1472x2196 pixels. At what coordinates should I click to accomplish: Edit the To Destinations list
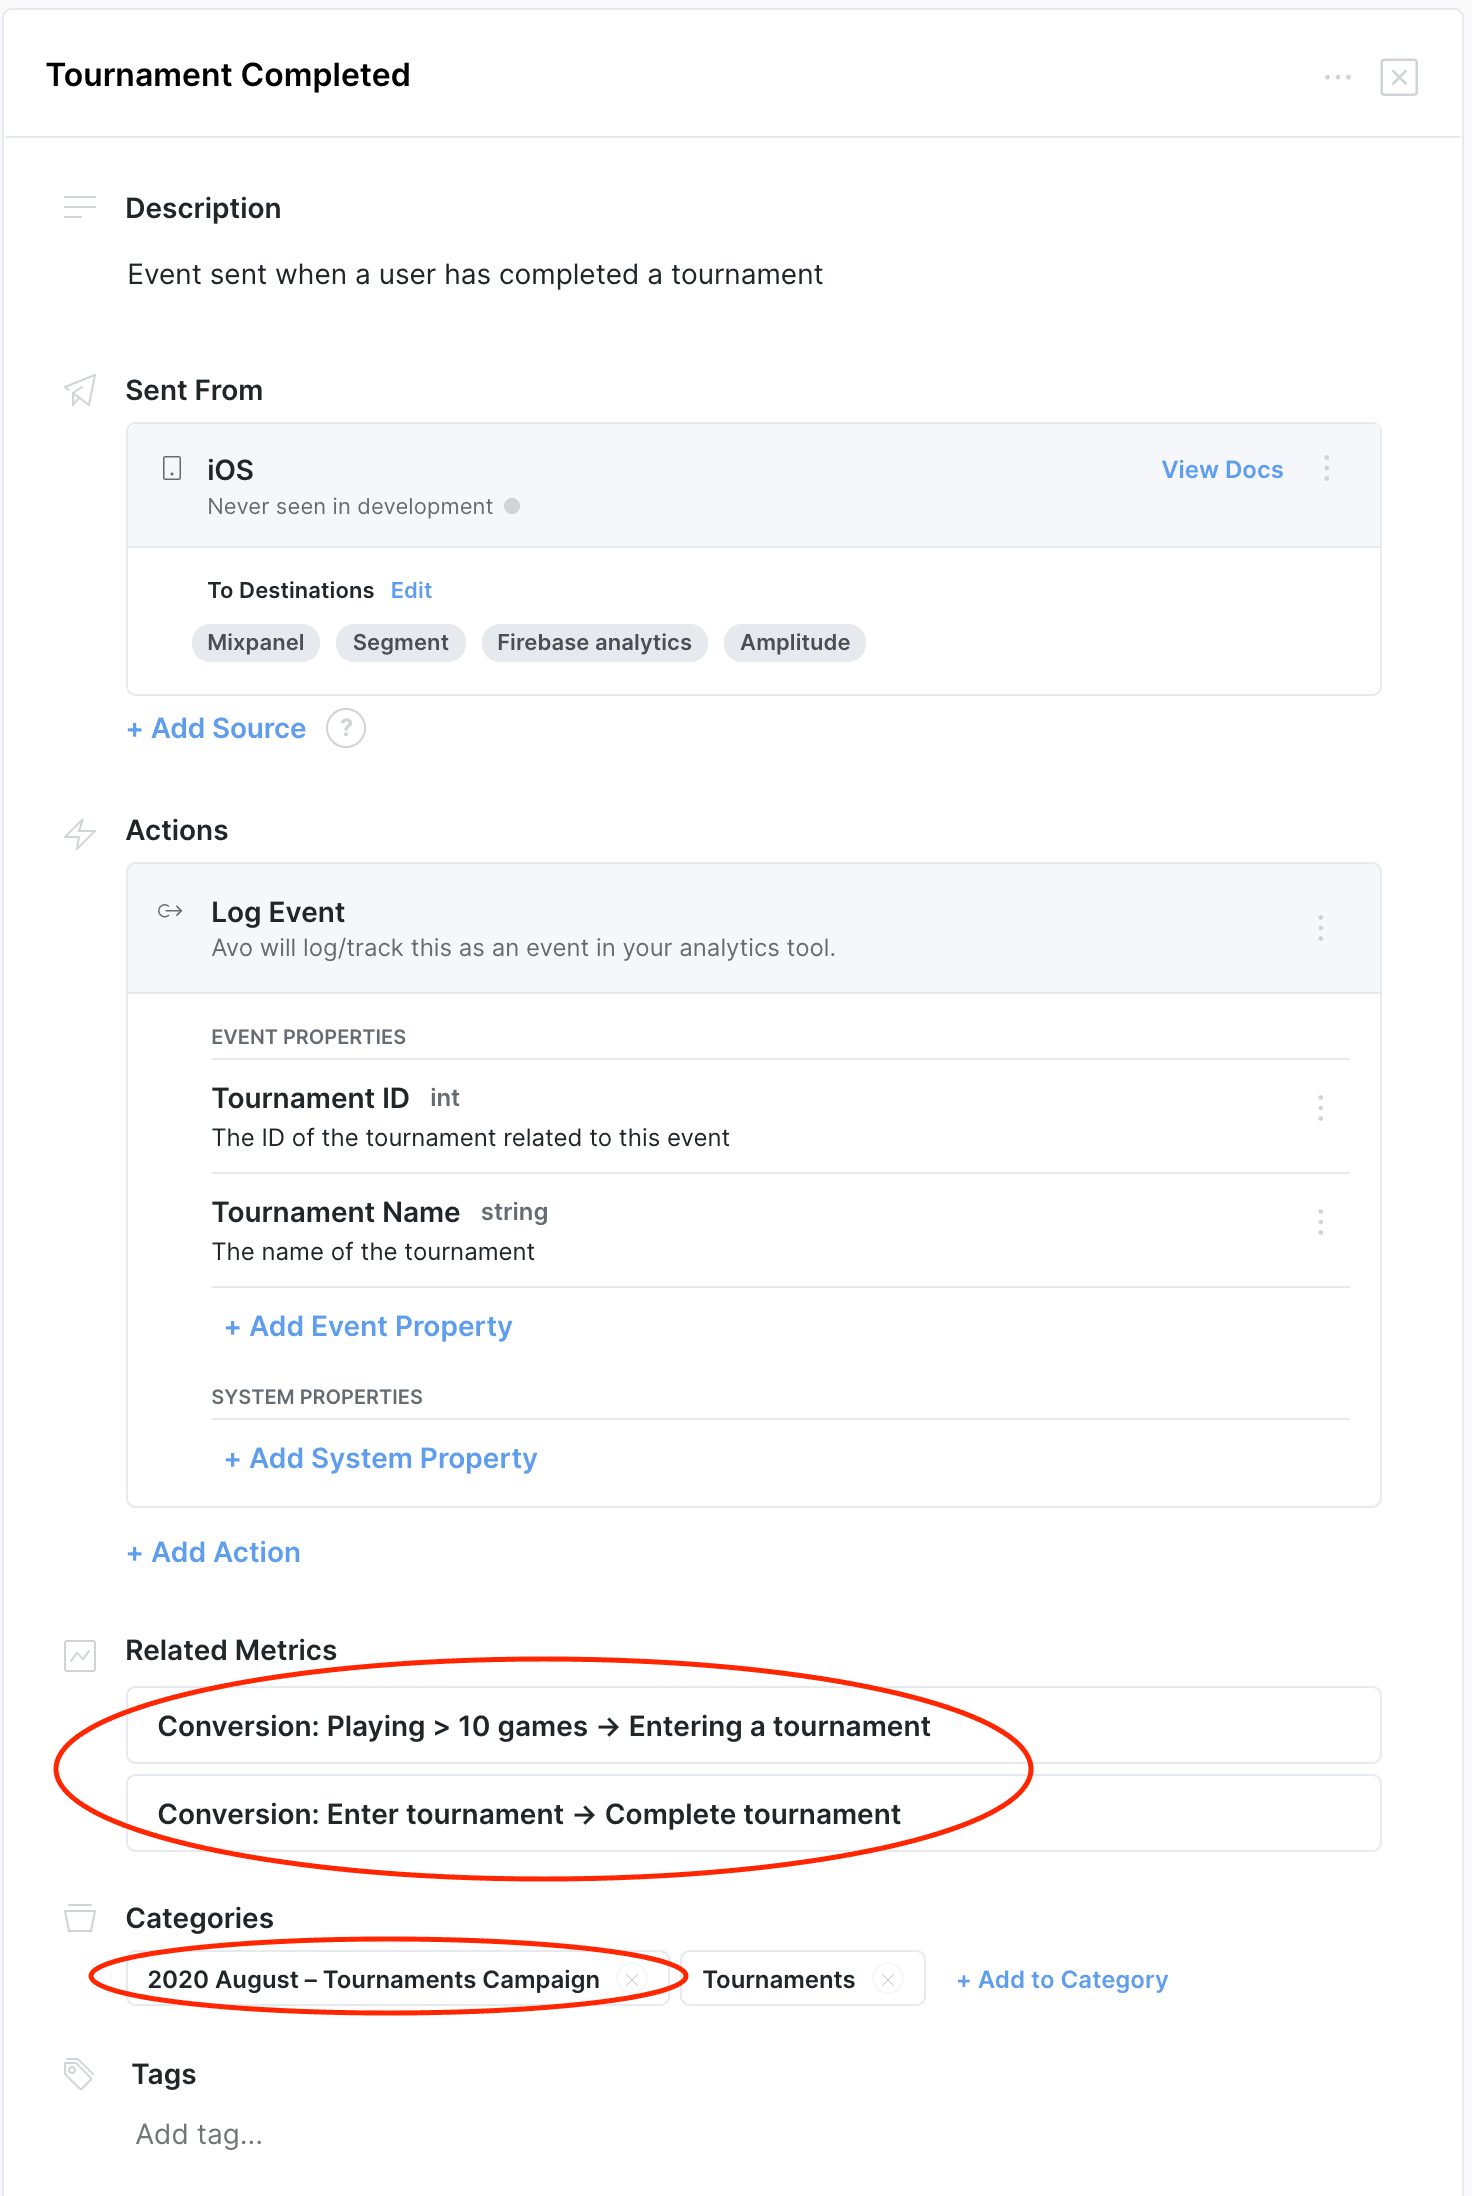411,591
